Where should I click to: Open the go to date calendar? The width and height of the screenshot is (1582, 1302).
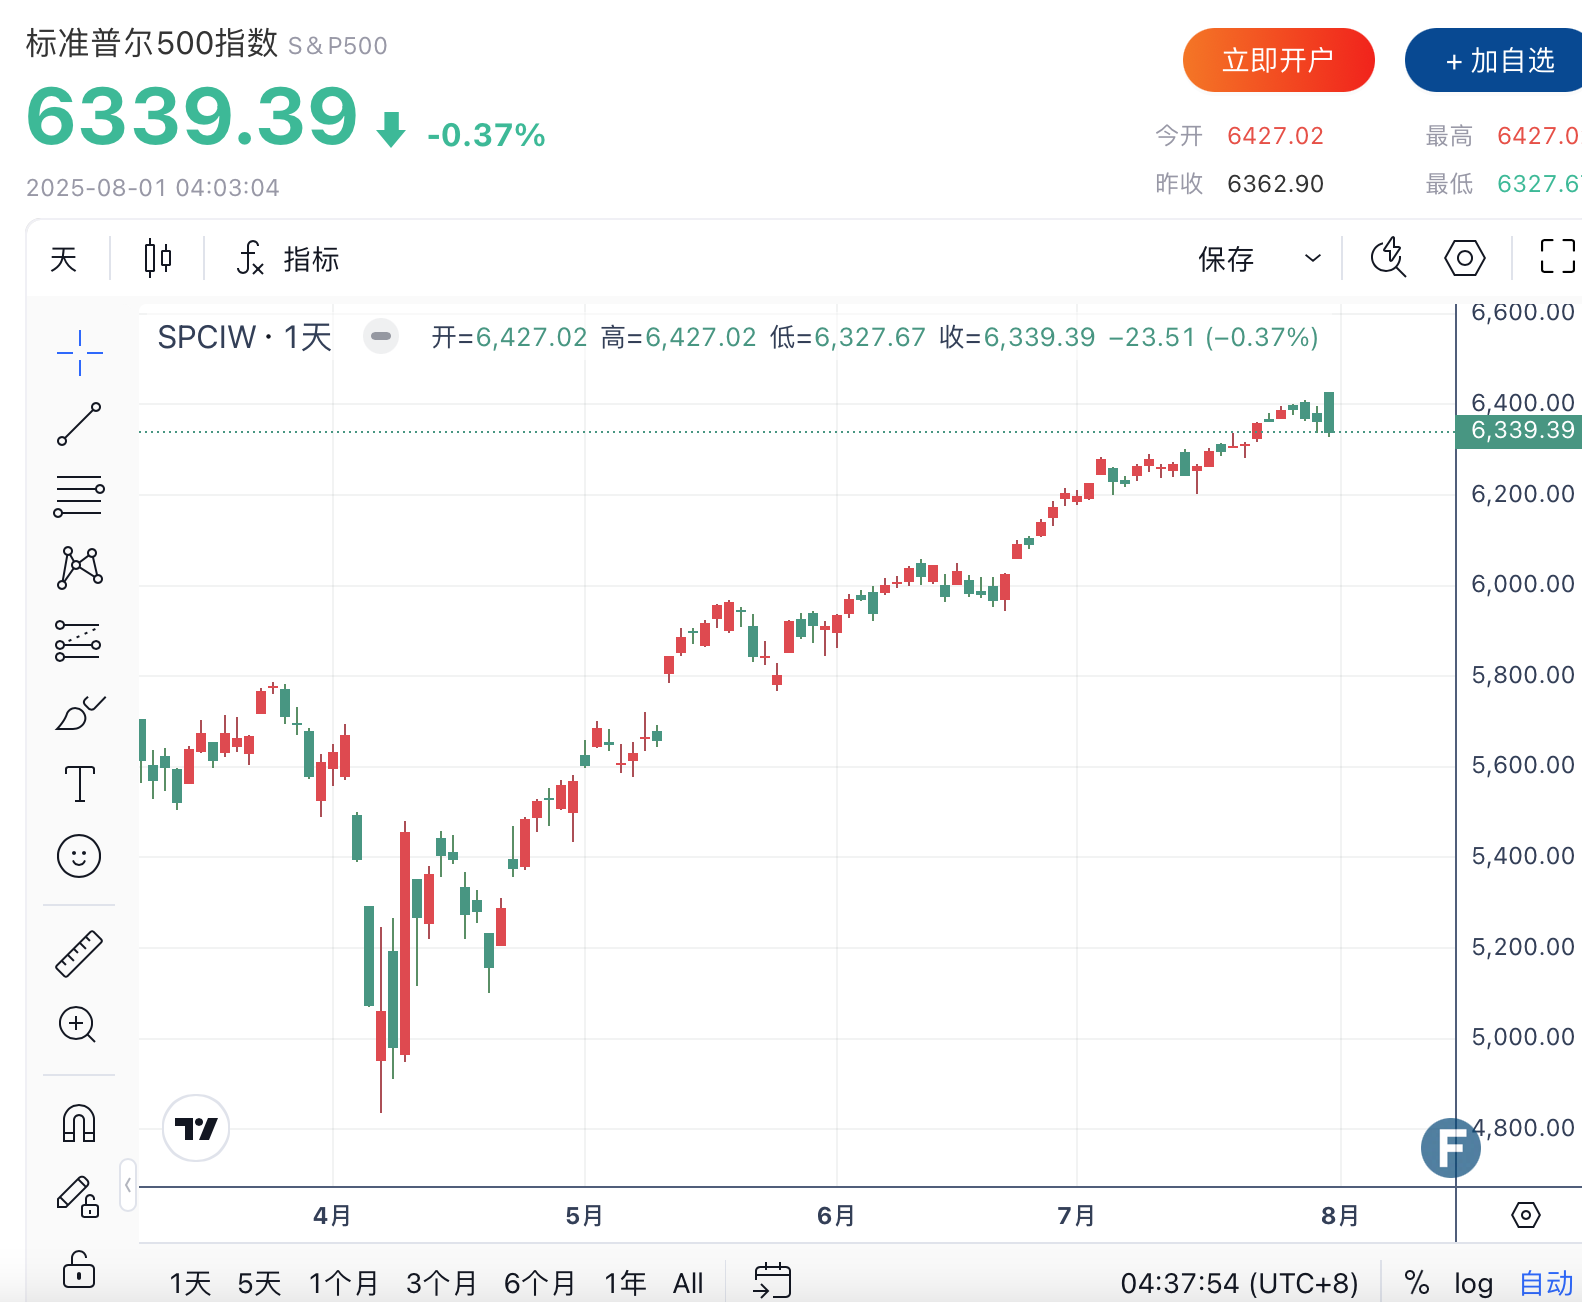(x=772, y=1281)
